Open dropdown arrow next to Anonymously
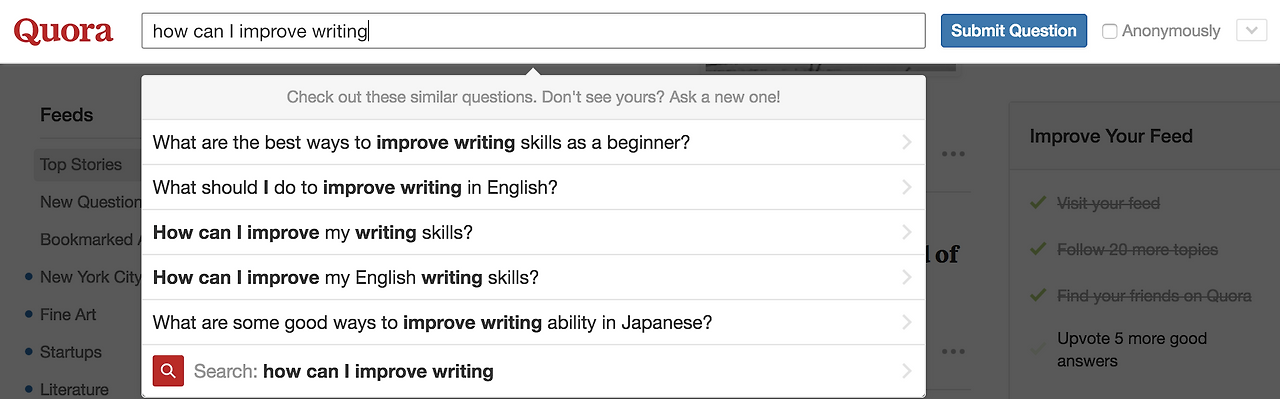Image resolution: width=1280 pixels, height=399 pixels. 1252,31
